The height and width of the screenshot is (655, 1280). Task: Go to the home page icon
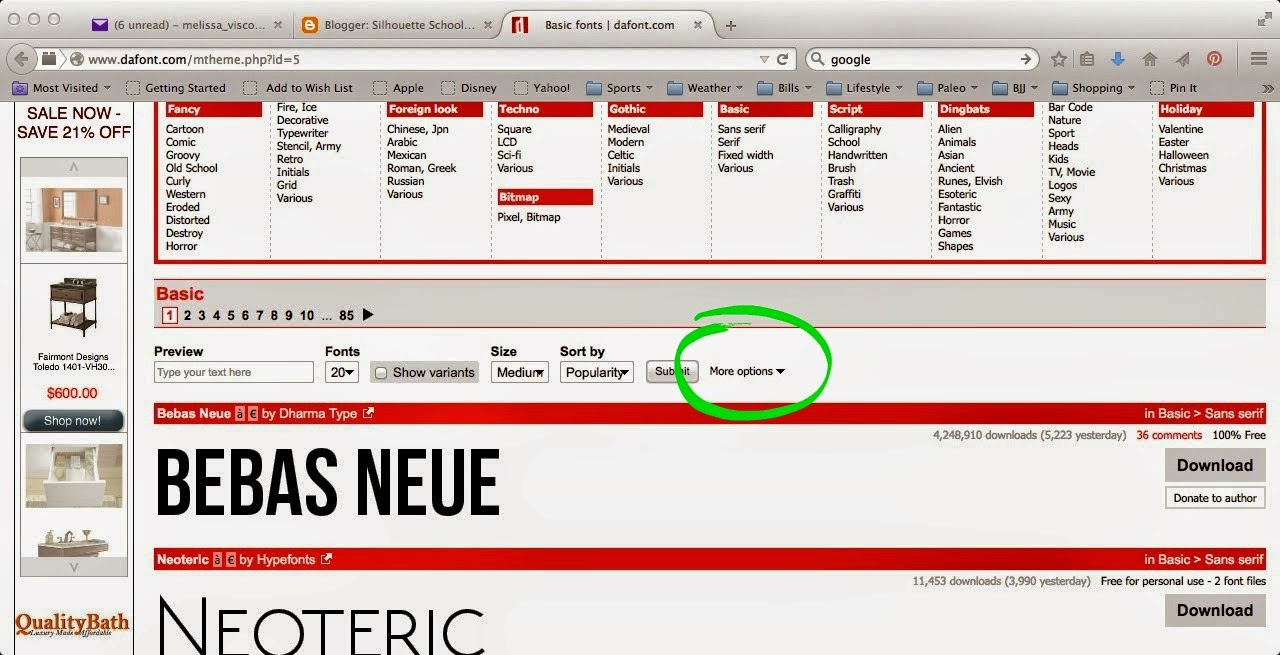1150,59
